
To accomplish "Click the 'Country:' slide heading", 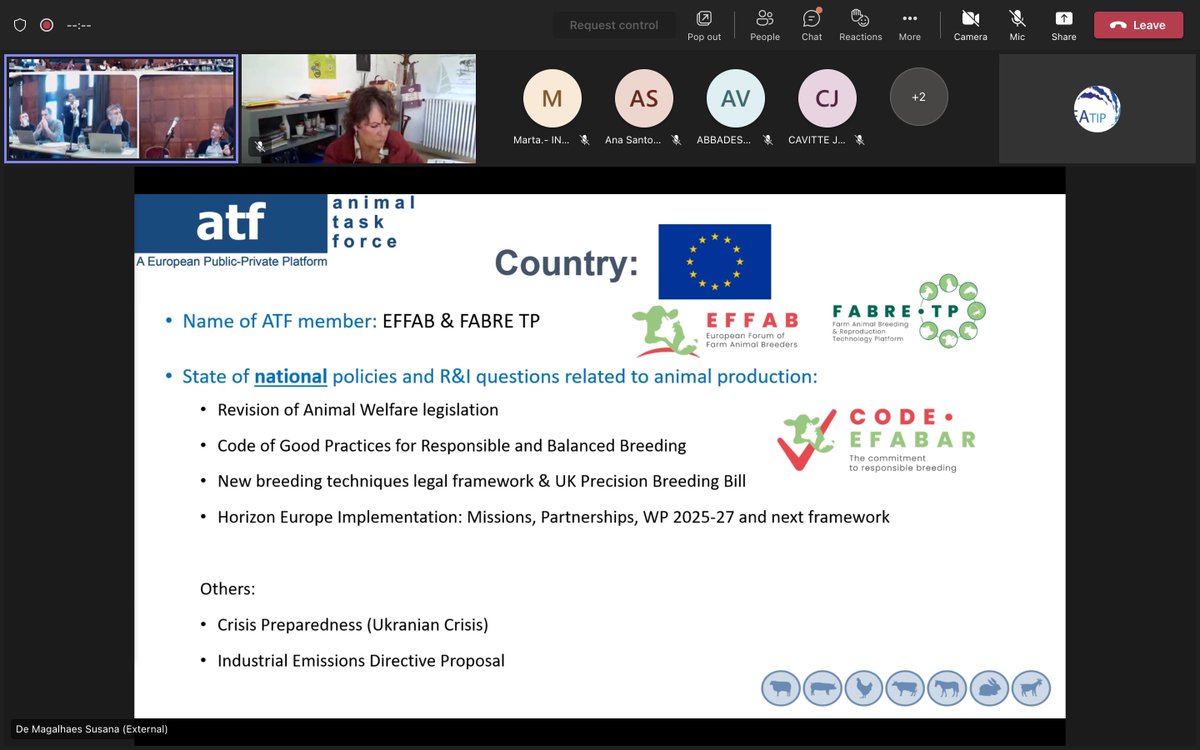I will [566, 263].
